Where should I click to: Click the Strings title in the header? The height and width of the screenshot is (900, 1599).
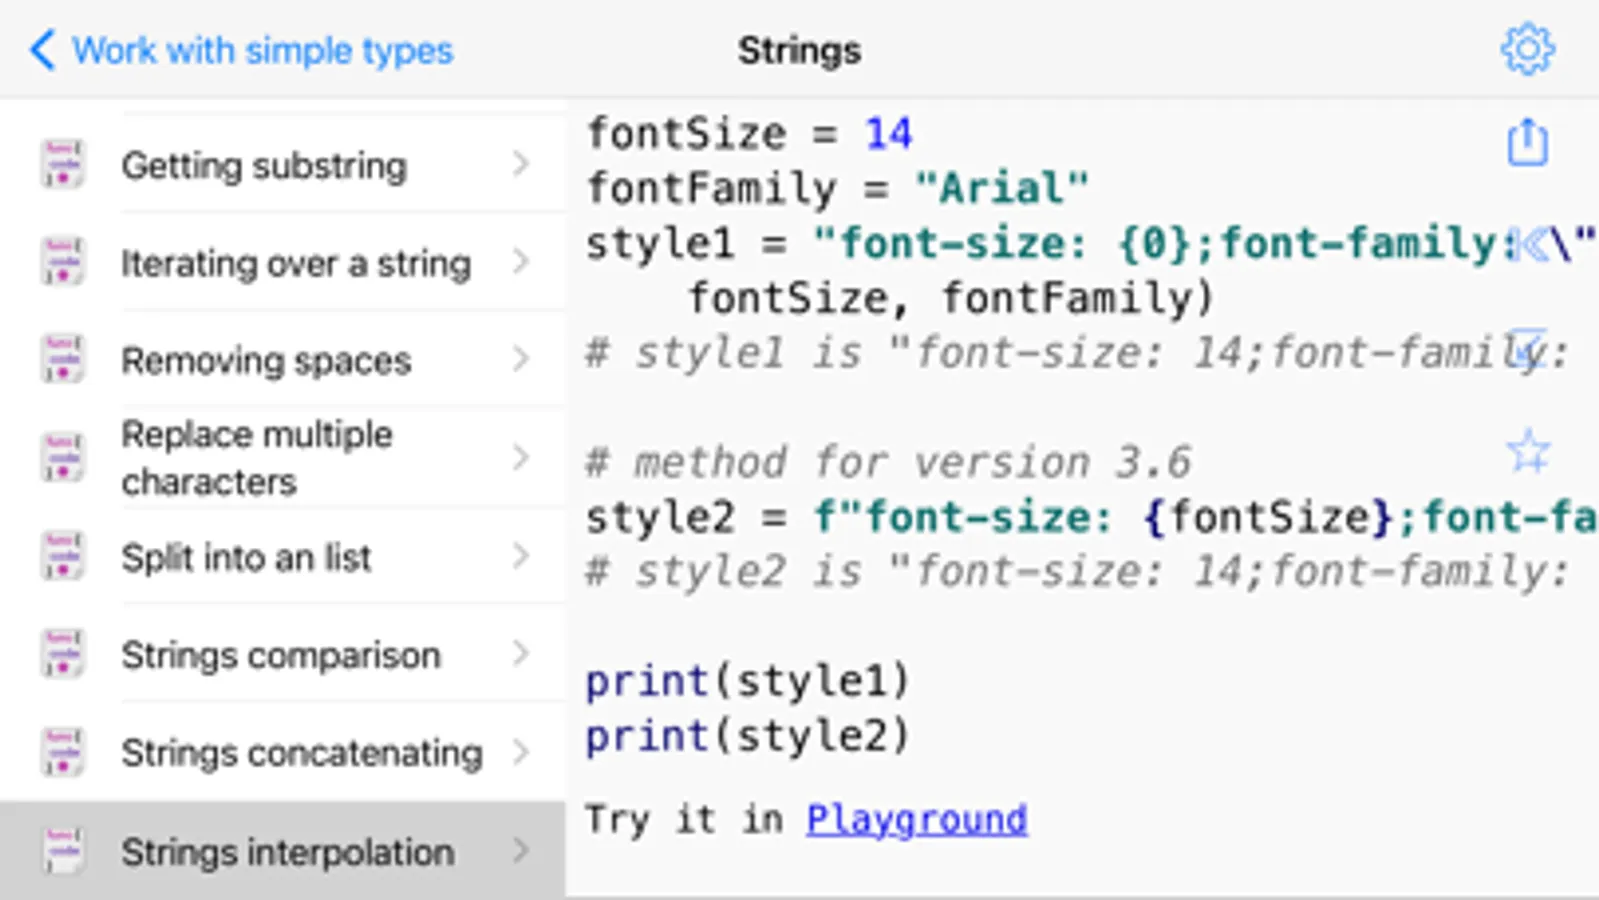[799, 50]
